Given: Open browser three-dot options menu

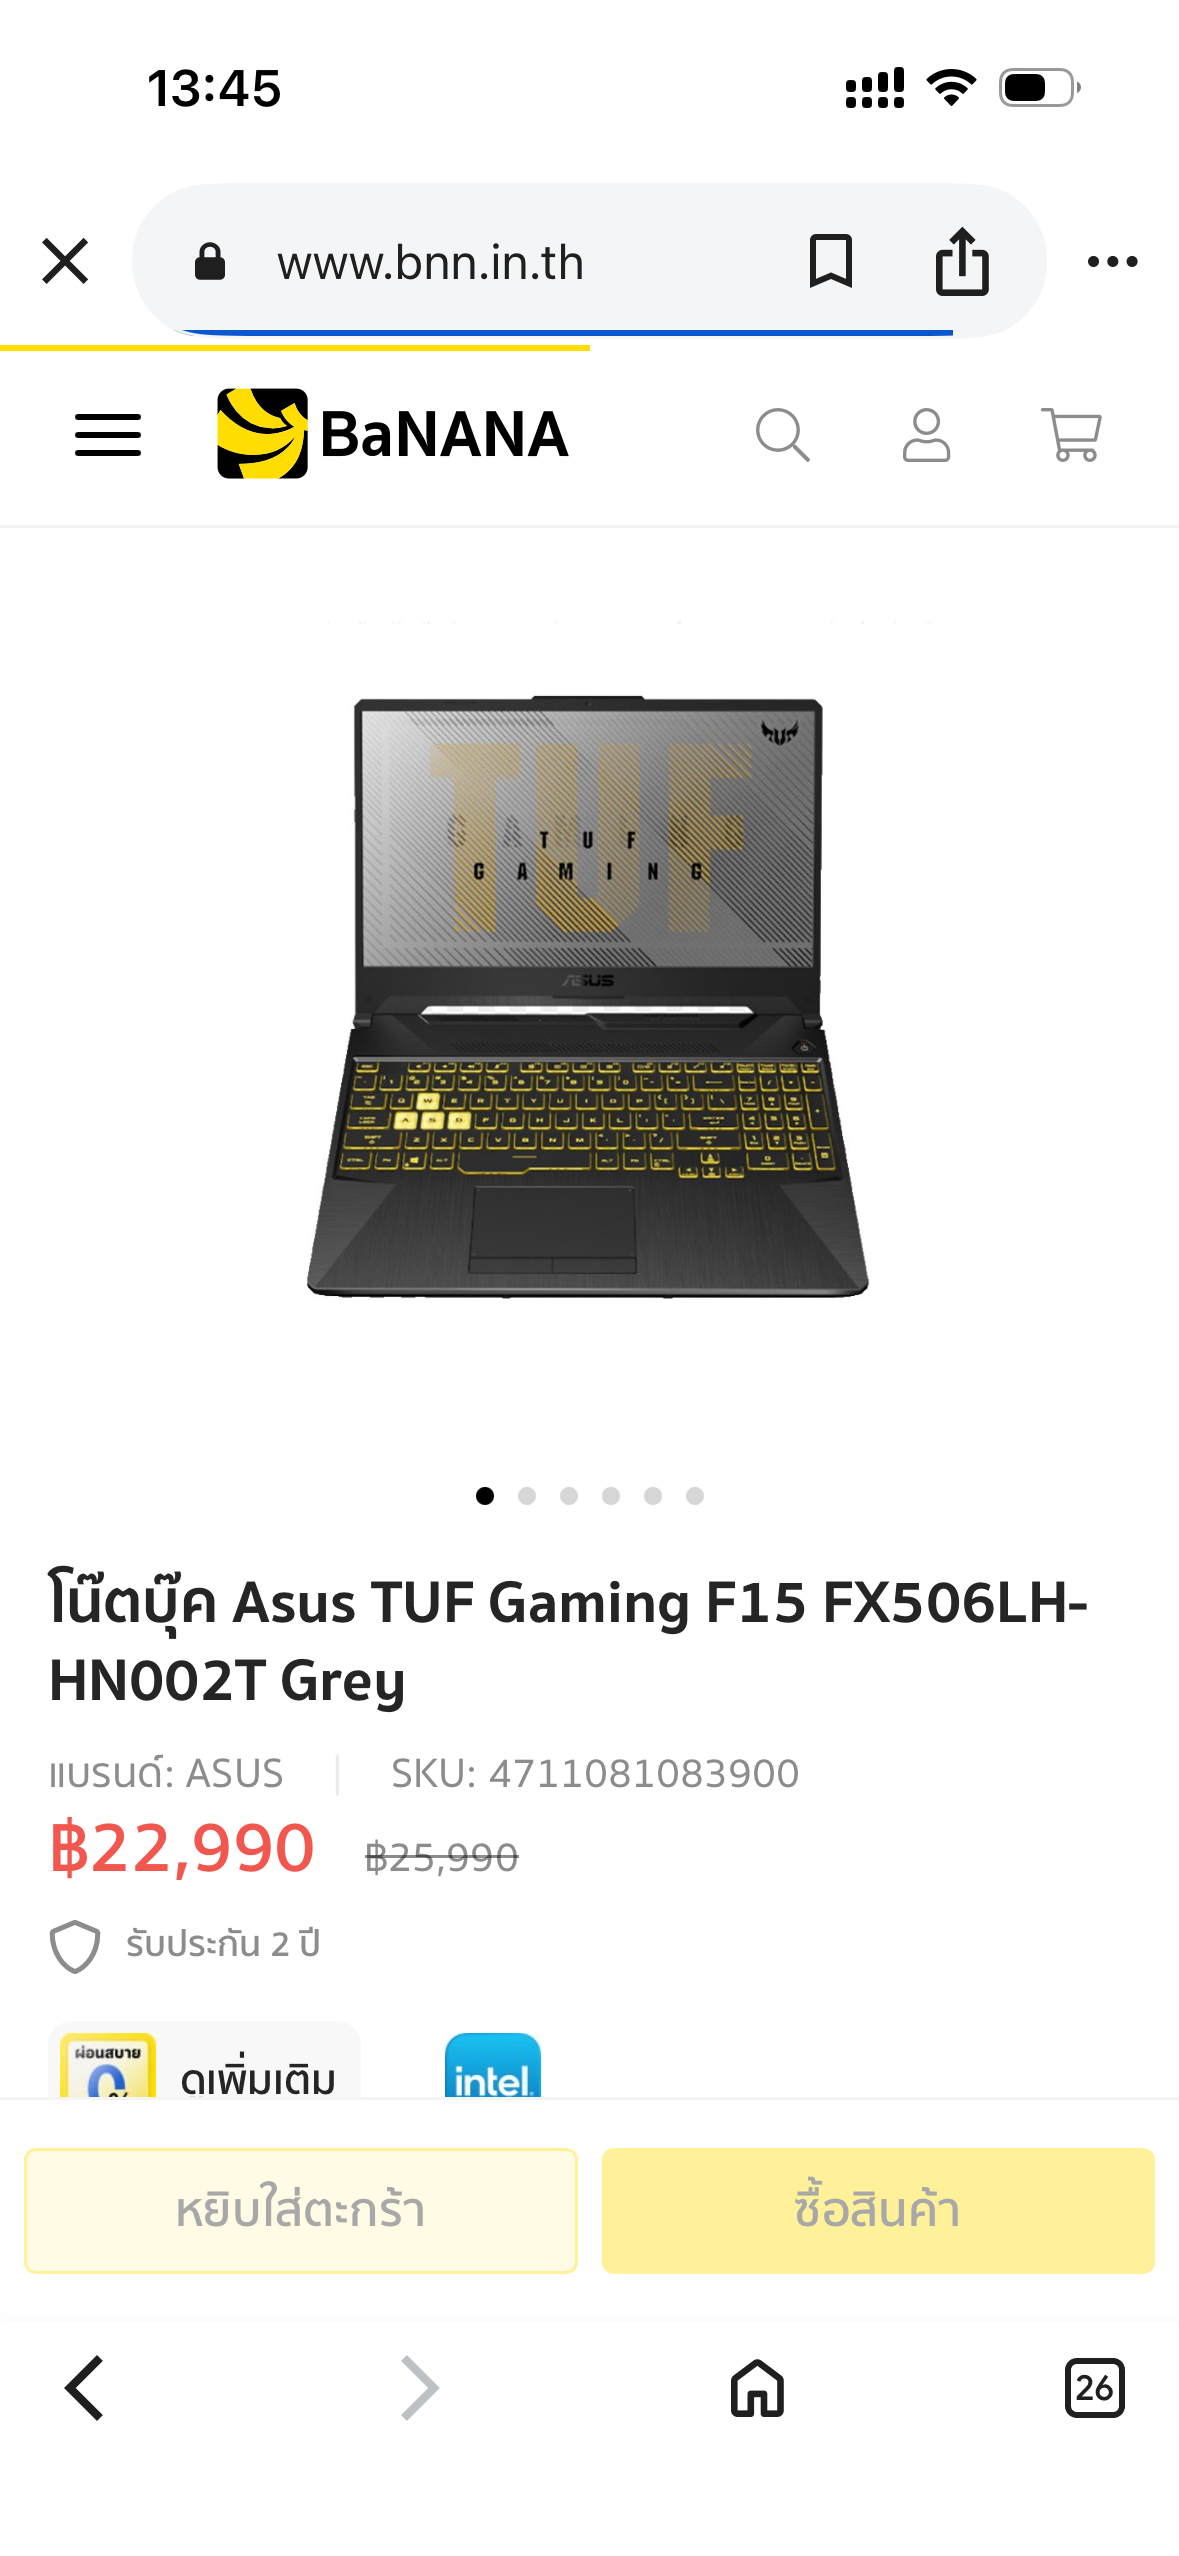Looking at the screenshot, I should click(1112, 262).
